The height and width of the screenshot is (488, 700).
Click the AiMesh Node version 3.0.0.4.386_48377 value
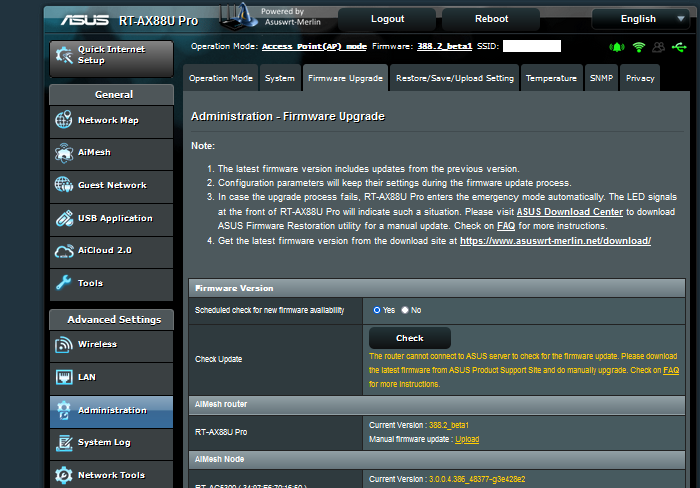pyautogui.click(x=477, y=479)
